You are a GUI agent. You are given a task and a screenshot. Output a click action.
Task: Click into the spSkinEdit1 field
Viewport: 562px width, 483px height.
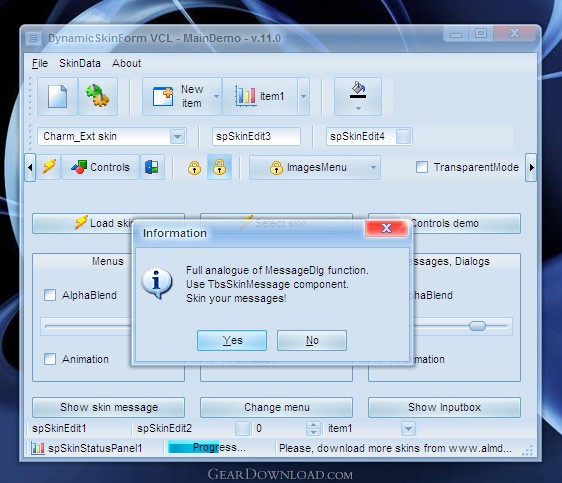click(x=80, y=429)
